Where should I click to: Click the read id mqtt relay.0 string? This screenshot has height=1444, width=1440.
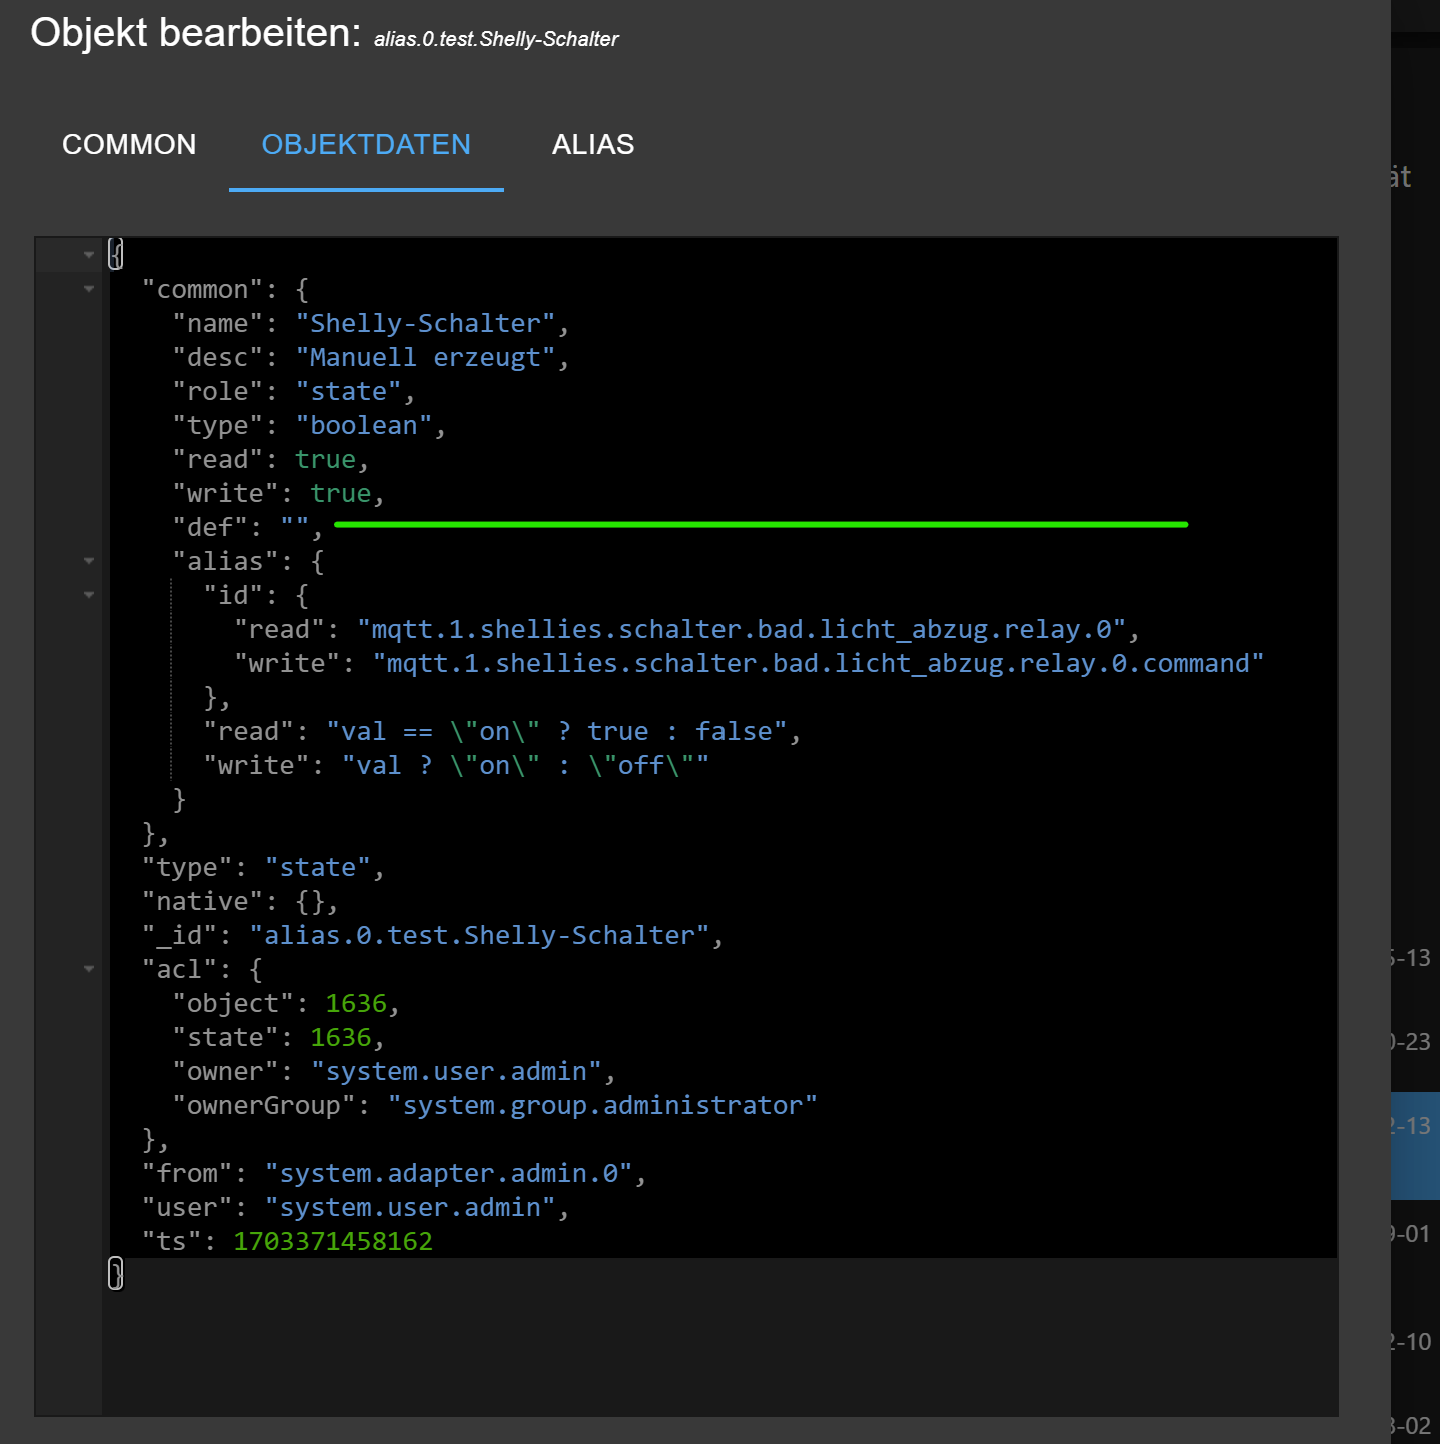pos(742,630)
